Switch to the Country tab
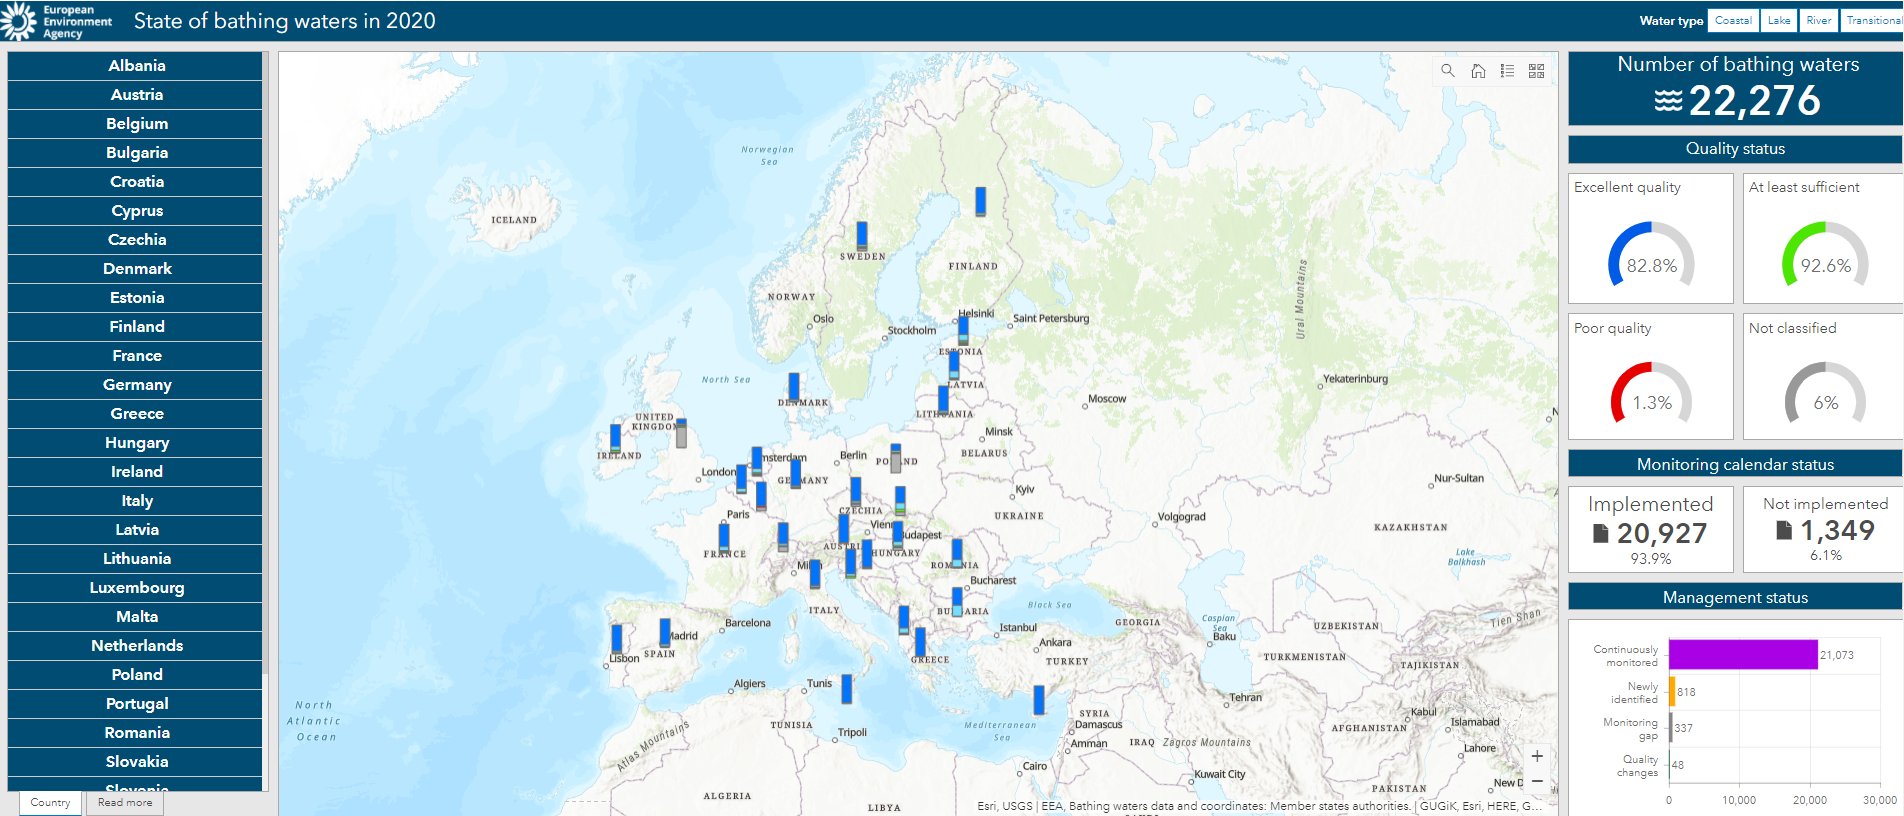This screenshot has width=1904, height=816. pyautogui.click(x=50, y=802)
